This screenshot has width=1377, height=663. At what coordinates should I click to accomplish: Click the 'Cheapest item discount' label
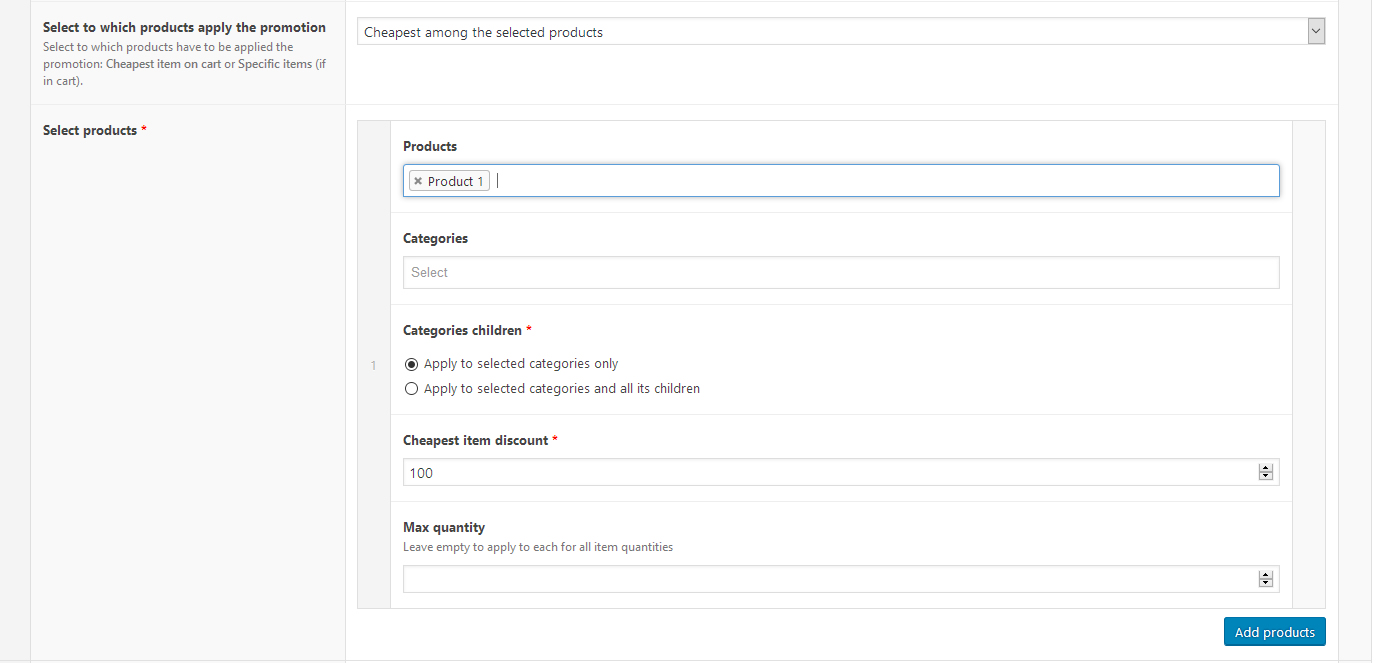475,441
